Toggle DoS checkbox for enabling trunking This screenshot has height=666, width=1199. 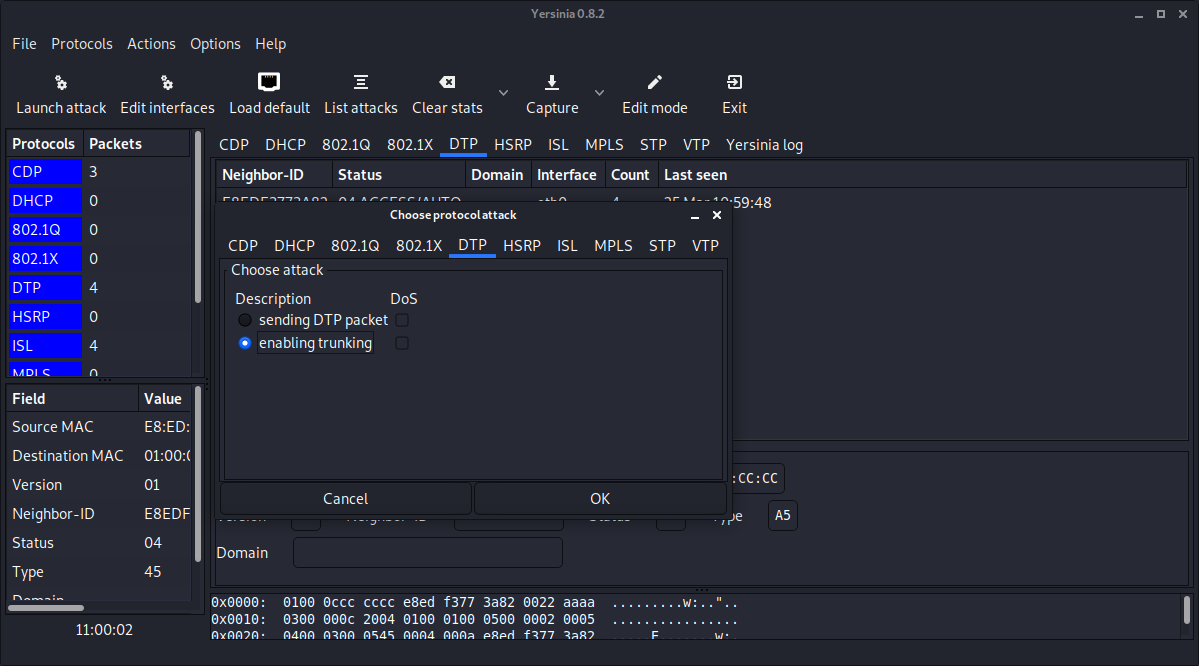click(x=402, y=343)
